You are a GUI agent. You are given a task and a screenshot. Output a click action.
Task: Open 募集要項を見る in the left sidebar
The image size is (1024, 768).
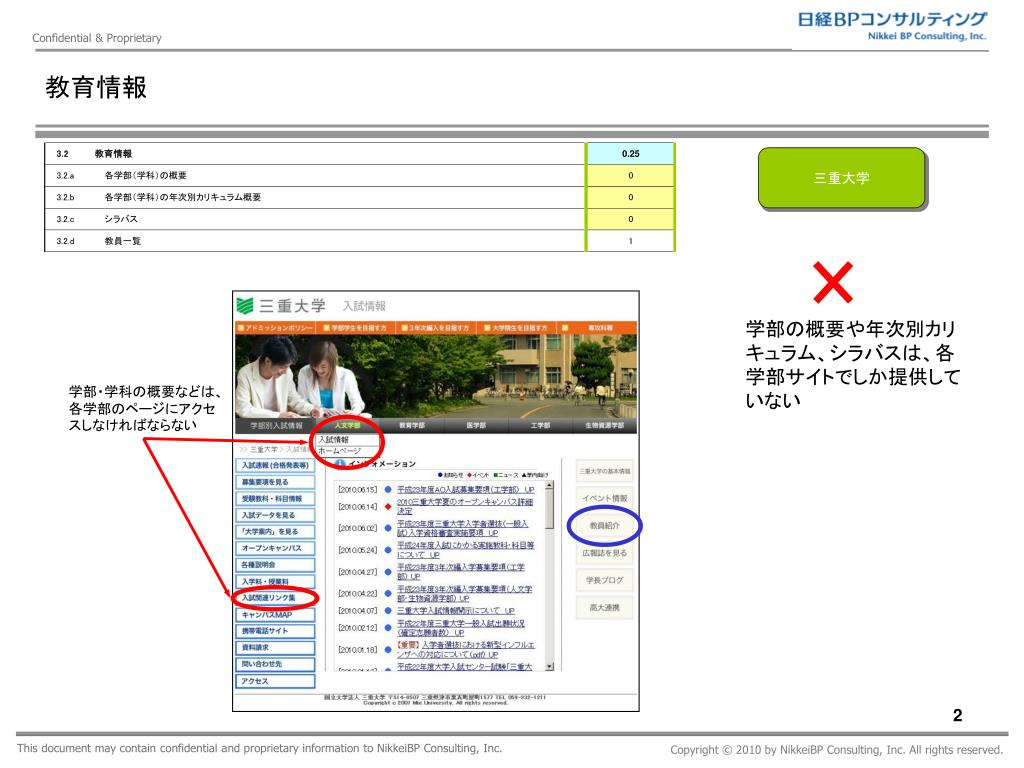click(275, 482)
